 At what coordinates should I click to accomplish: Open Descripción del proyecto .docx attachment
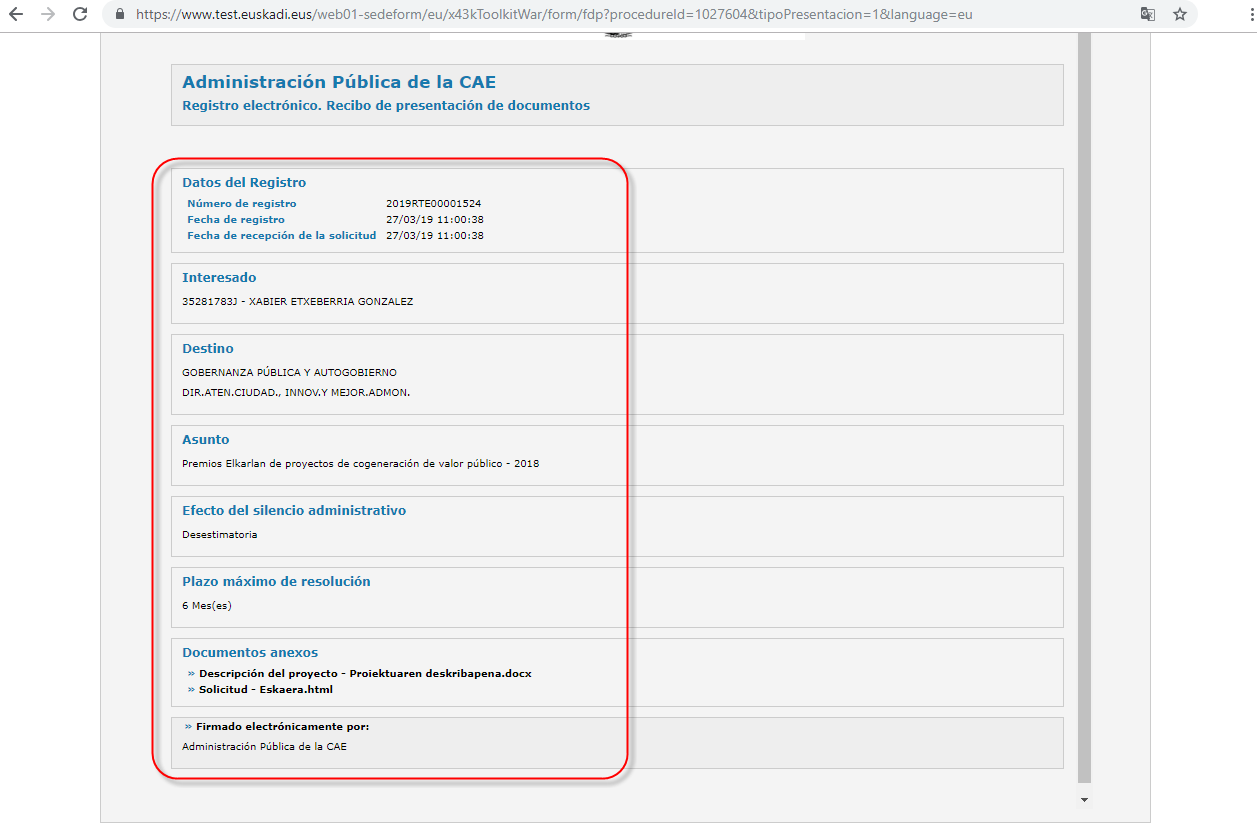(365, 674)
